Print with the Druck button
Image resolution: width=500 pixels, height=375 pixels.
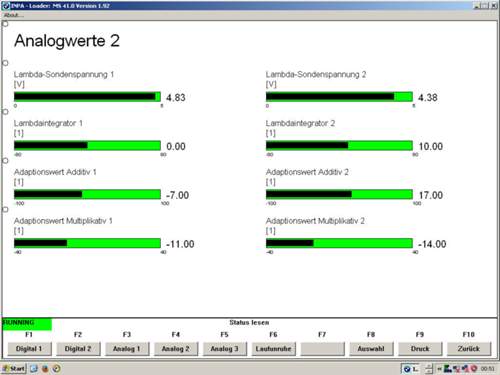(420, 349)
